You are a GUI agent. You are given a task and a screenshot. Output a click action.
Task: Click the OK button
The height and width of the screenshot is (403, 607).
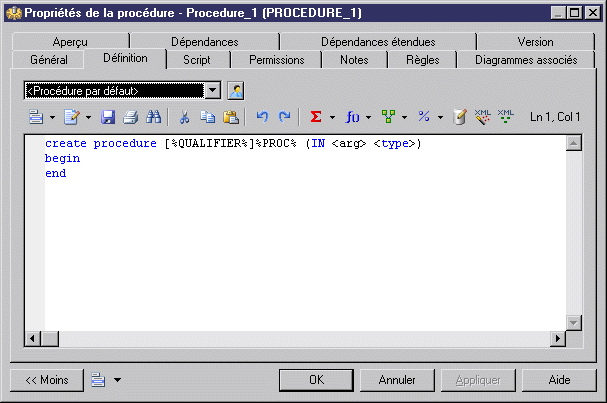tap(316, 380)
